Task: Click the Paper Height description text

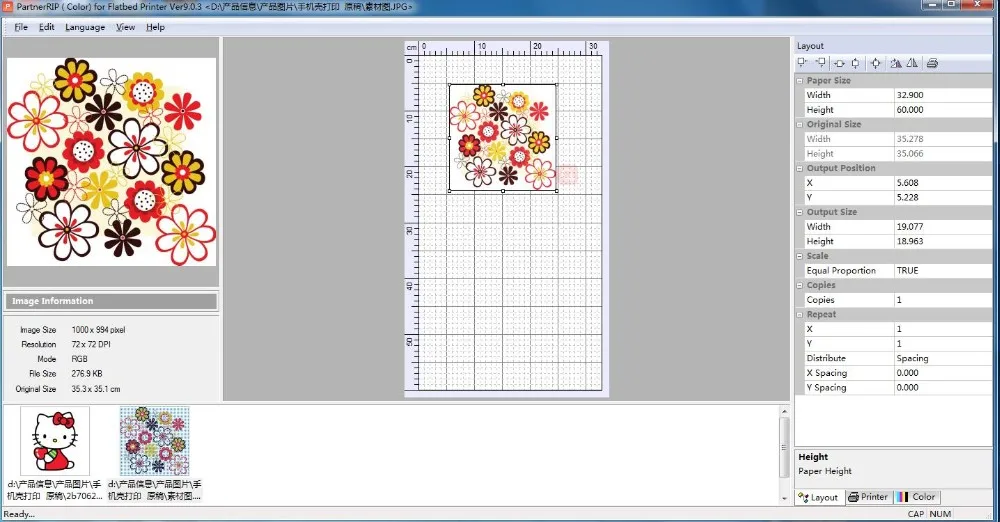Action: tap(825, 472)
